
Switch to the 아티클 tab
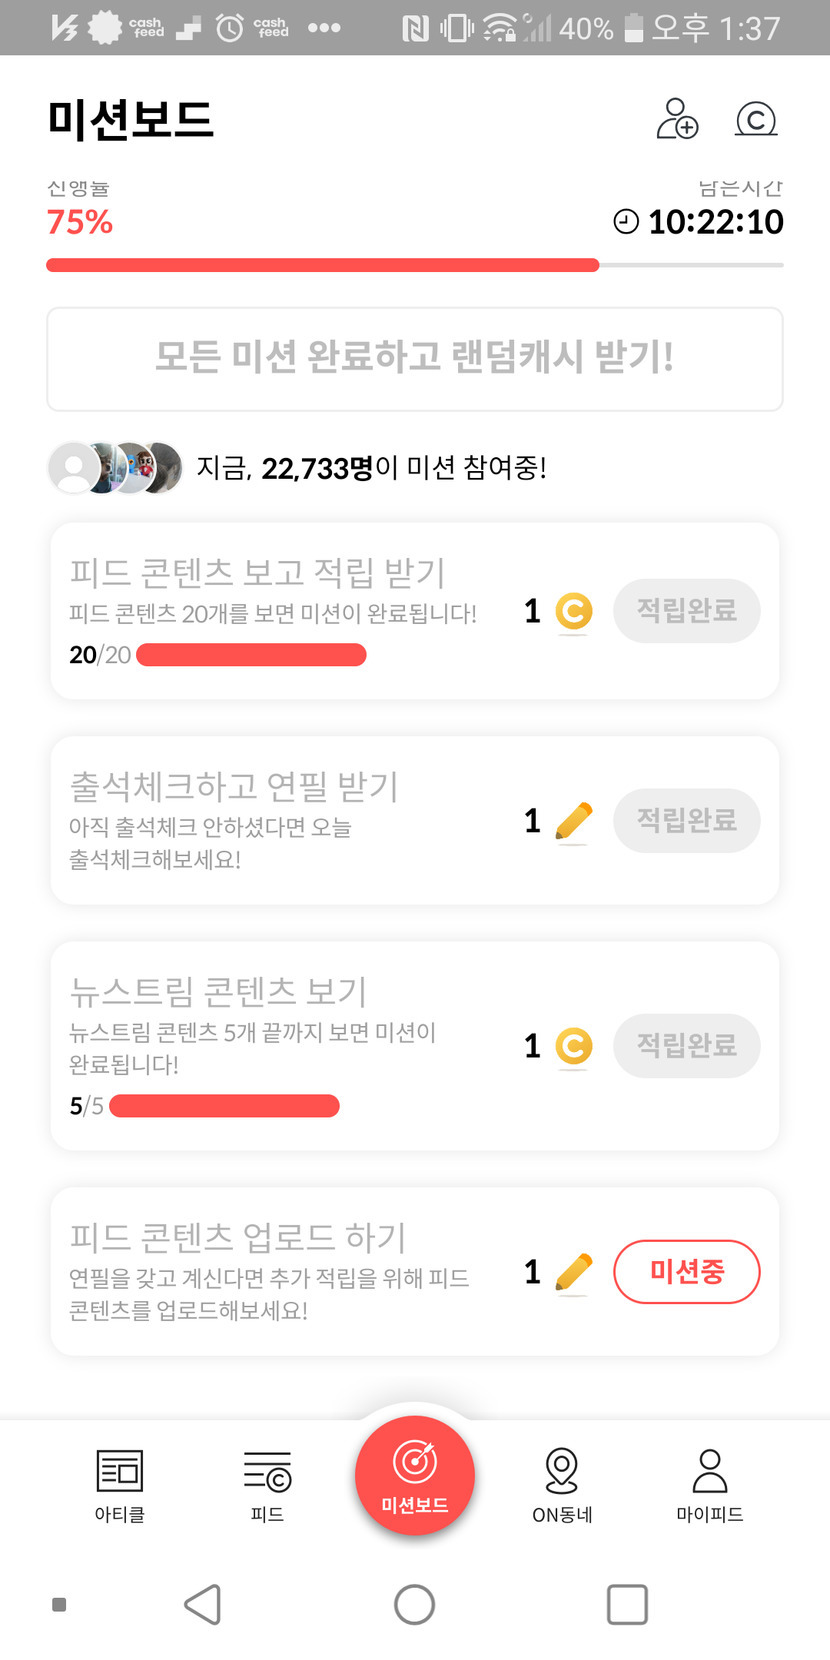pos(120,1485)
